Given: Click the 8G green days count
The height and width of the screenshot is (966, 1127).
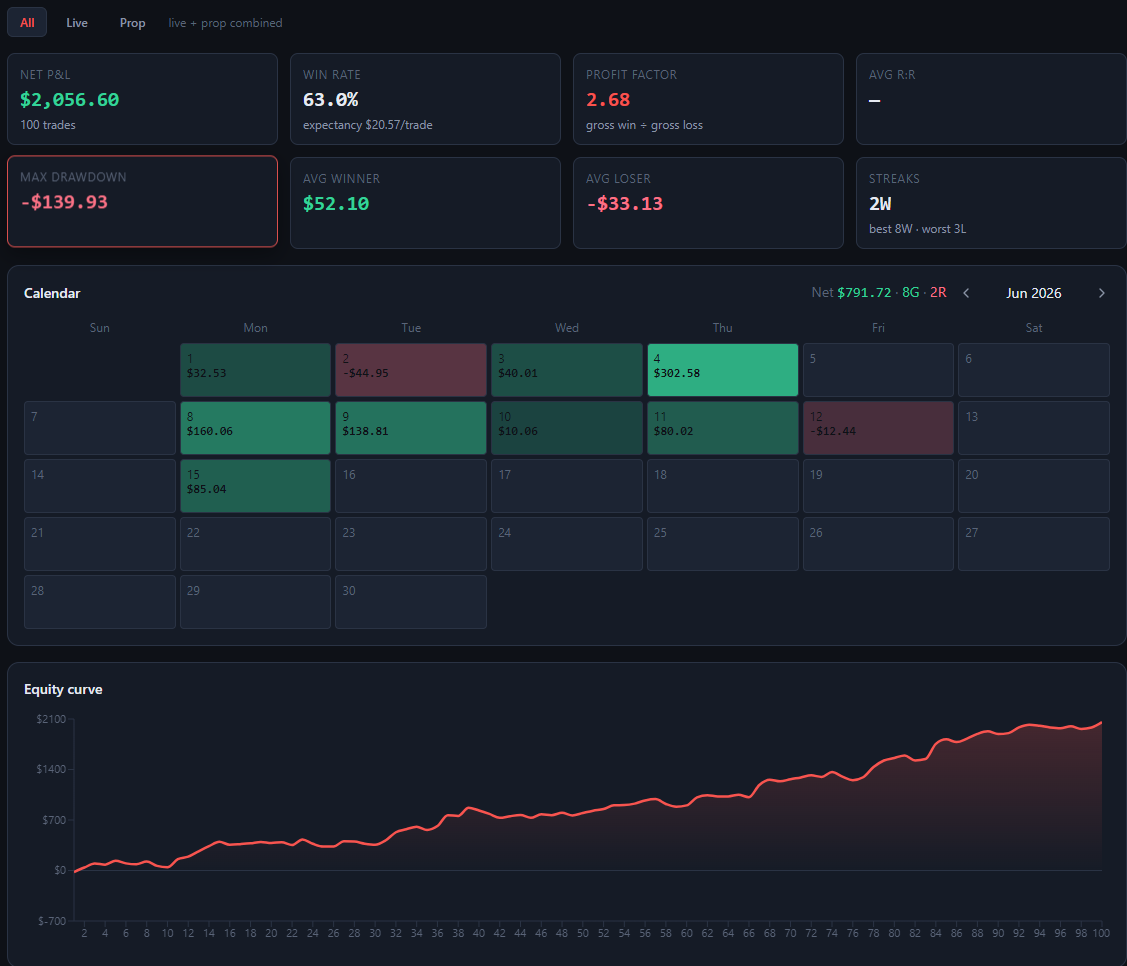Looking at the screenshot, I should pos(911,293).
